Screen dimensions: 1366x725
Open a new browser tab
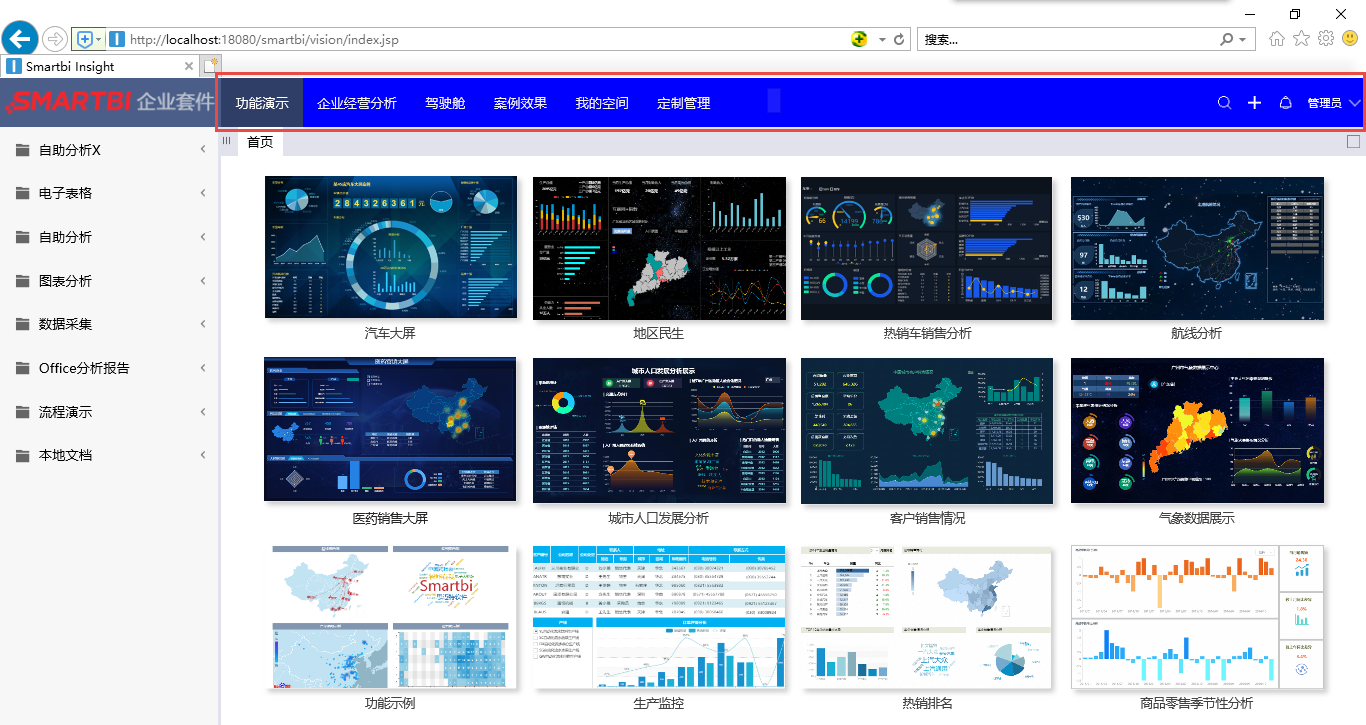coord(211,66)
